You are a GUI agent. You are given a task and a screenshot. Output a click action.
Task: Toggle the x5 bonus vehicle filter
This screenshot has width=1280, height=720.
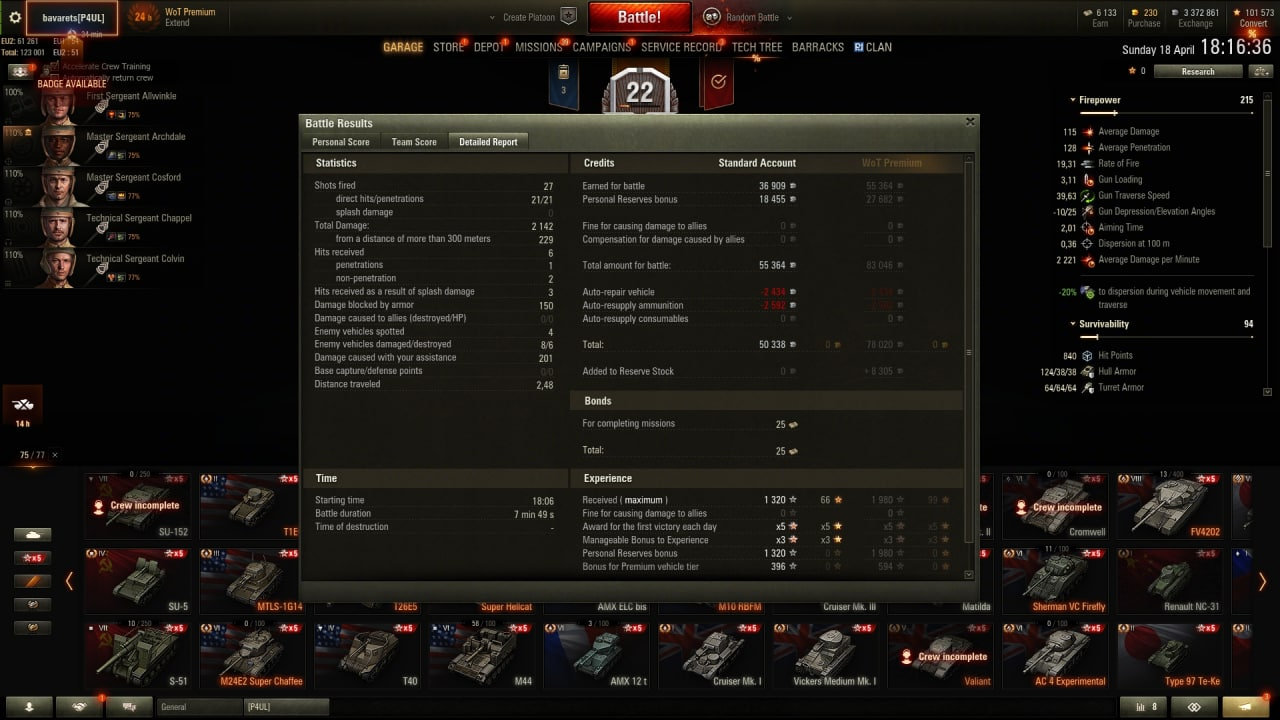[x=32, y=557]
